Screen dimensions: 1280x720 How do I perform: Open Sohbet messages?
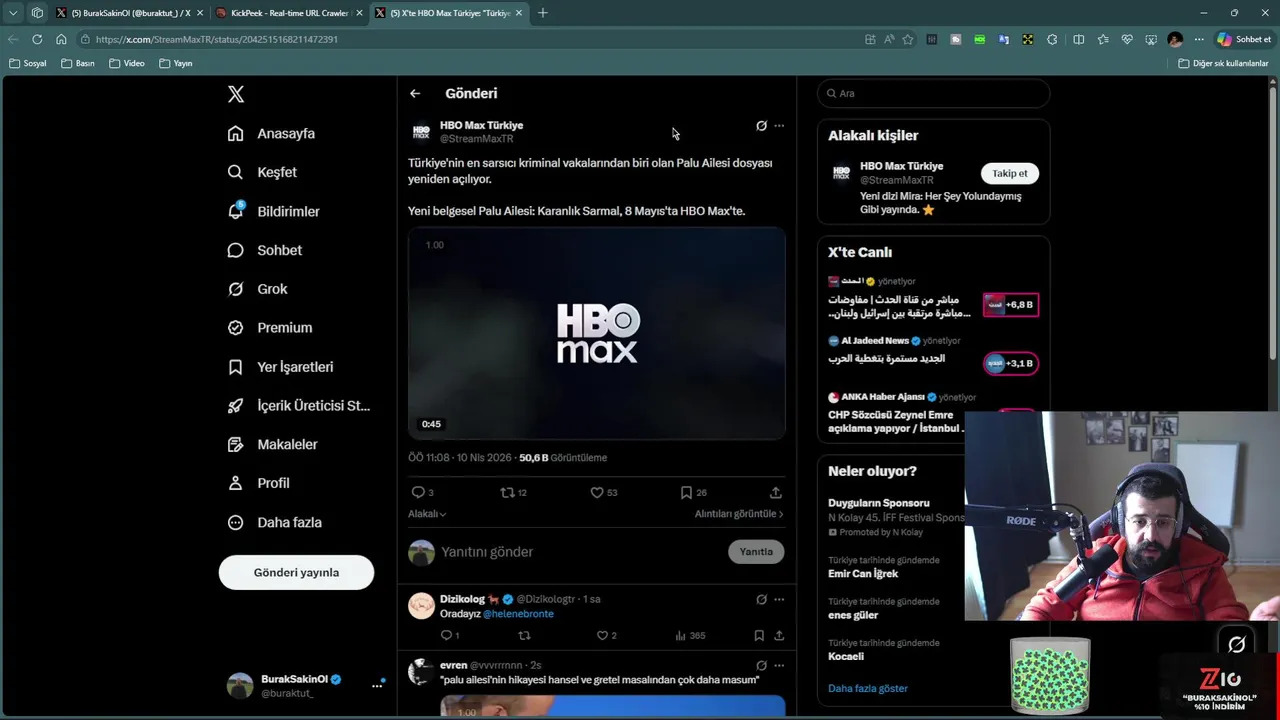click(265, 250)
